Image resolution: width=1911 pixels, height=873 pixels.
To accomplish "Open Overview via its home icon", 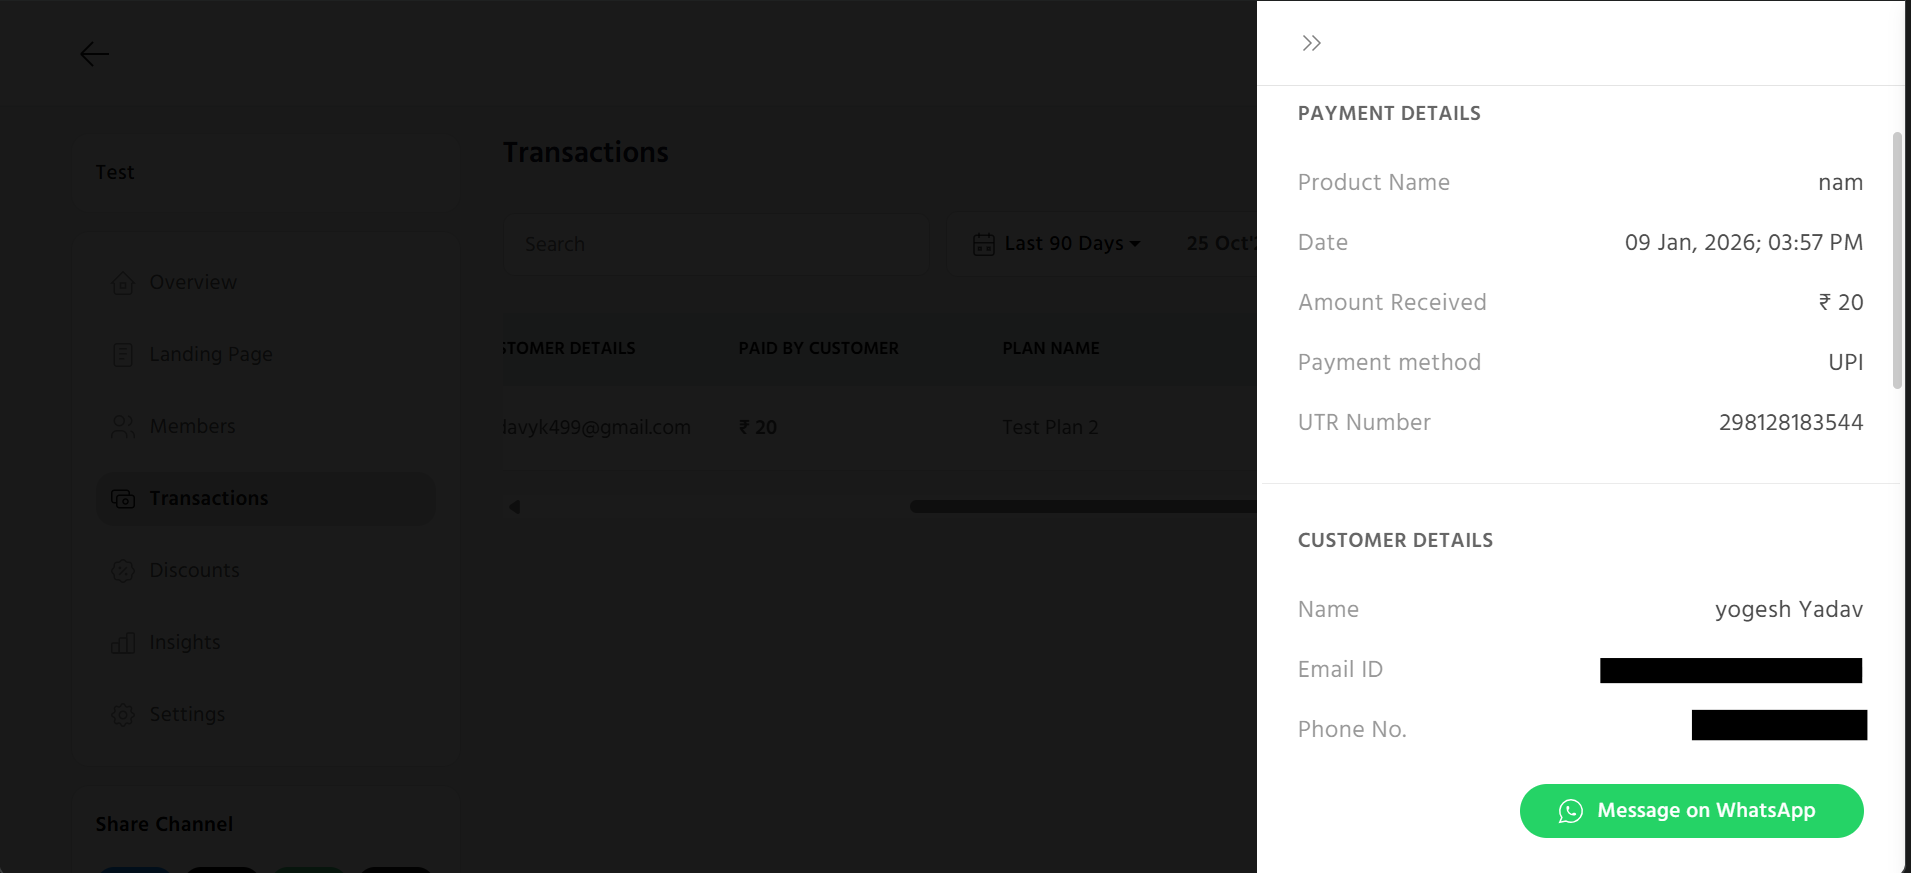I will [x=123, y=283].
